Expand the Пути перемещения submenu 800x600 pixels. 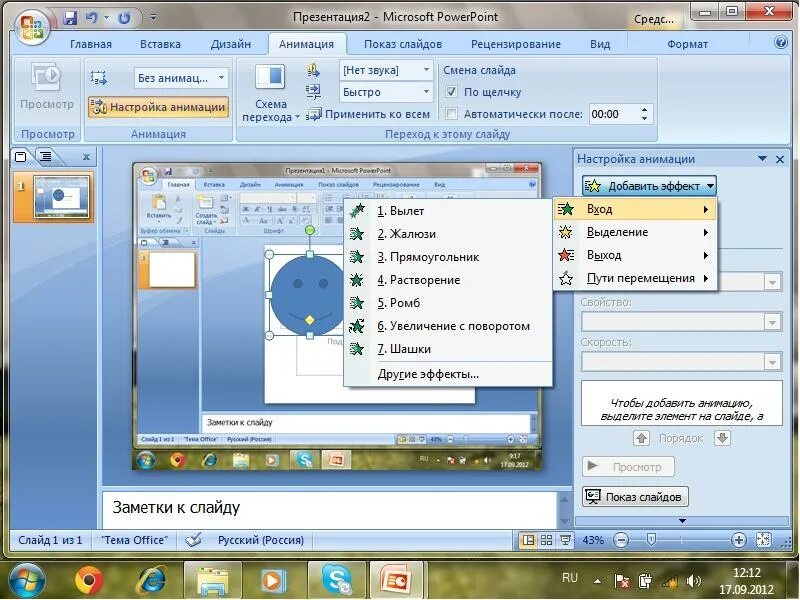(635, 279)
